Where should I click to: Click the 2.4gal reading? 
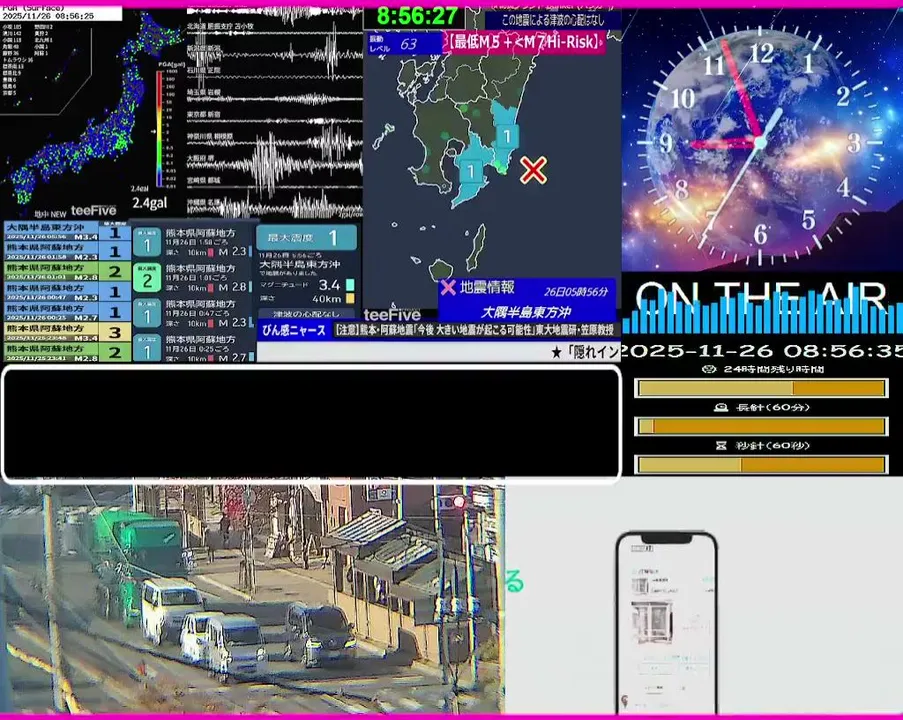point(150,203)
